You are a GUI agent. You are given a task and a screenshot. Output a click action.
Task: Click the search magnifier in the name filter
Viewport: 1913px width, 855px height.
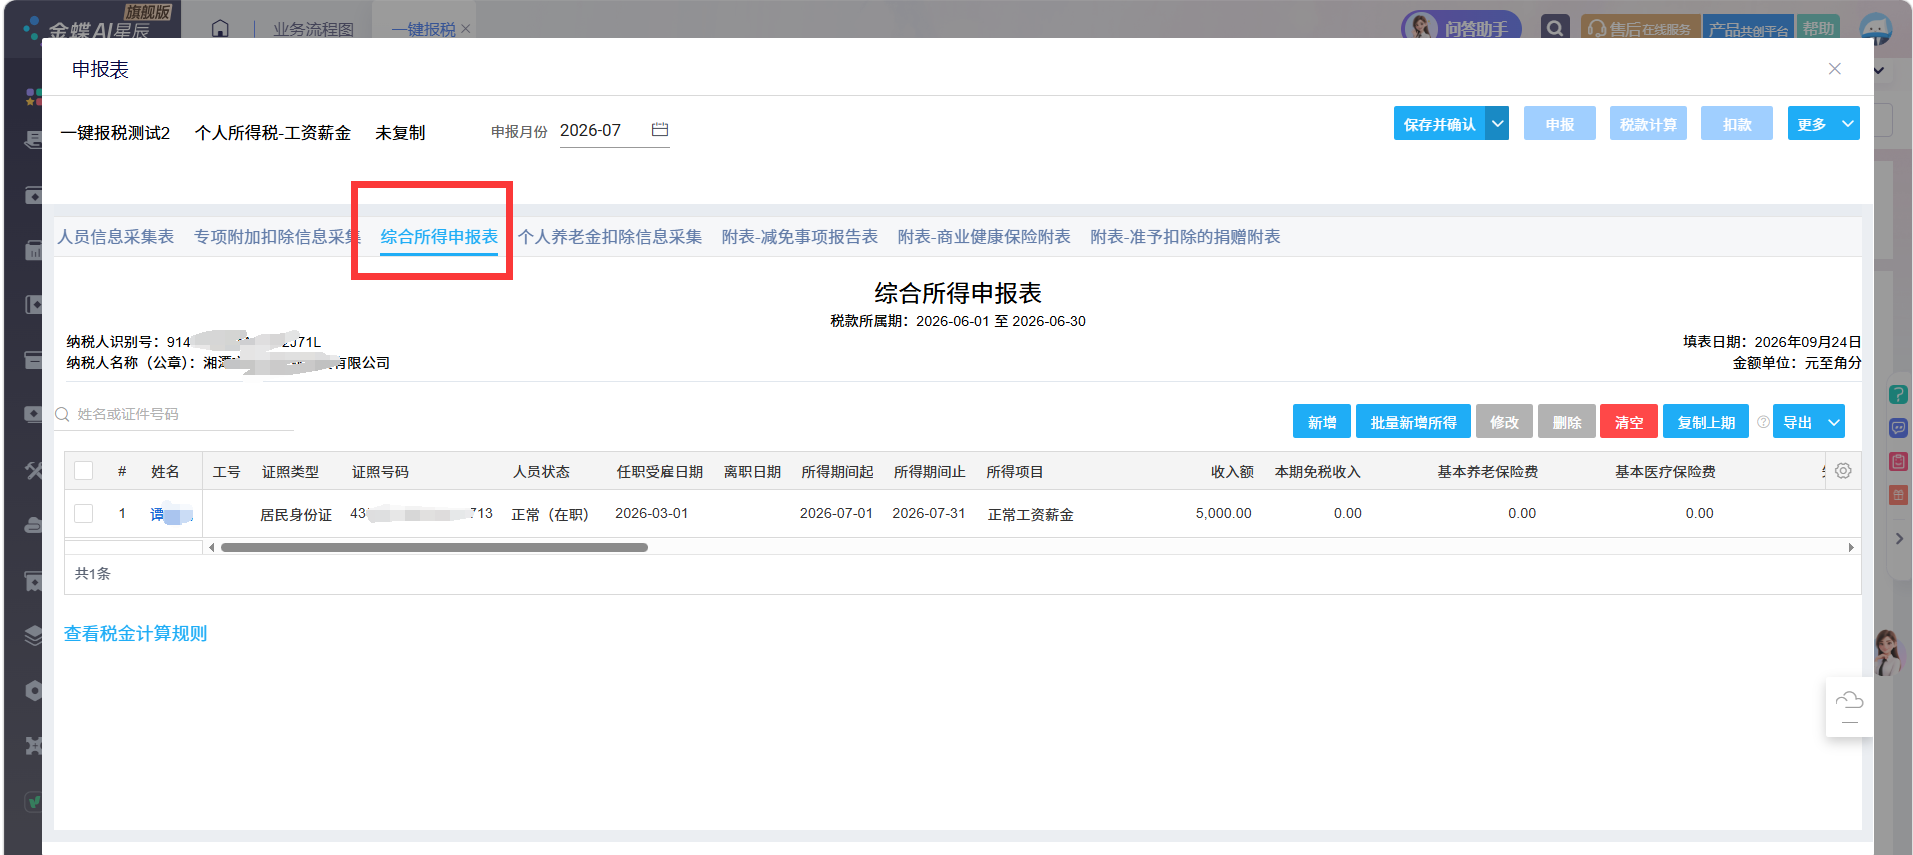[x=62, y=414]
